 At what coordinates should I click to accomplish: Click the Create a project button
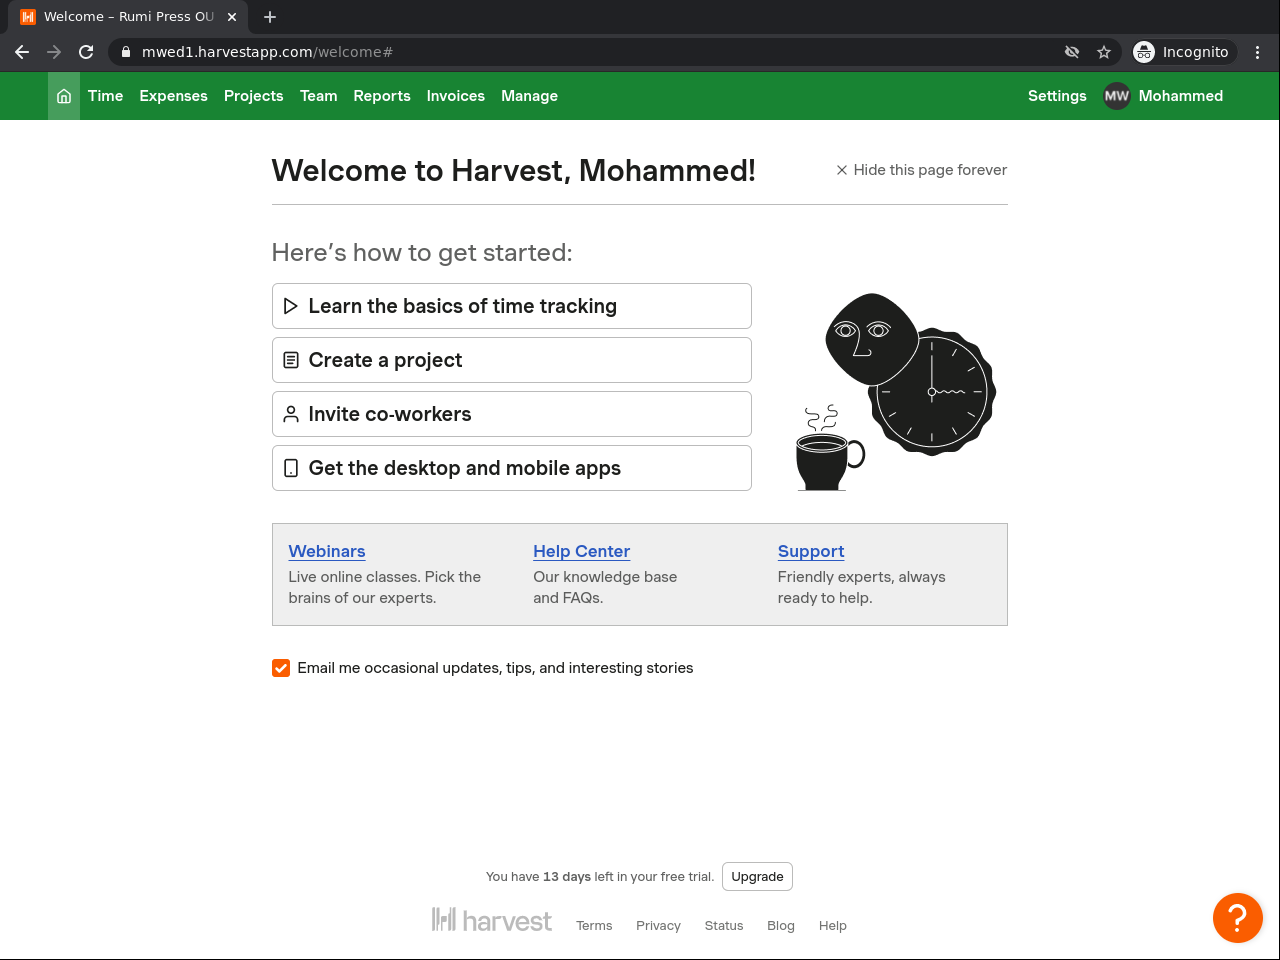pyautogui.click(x=512, y=360)
